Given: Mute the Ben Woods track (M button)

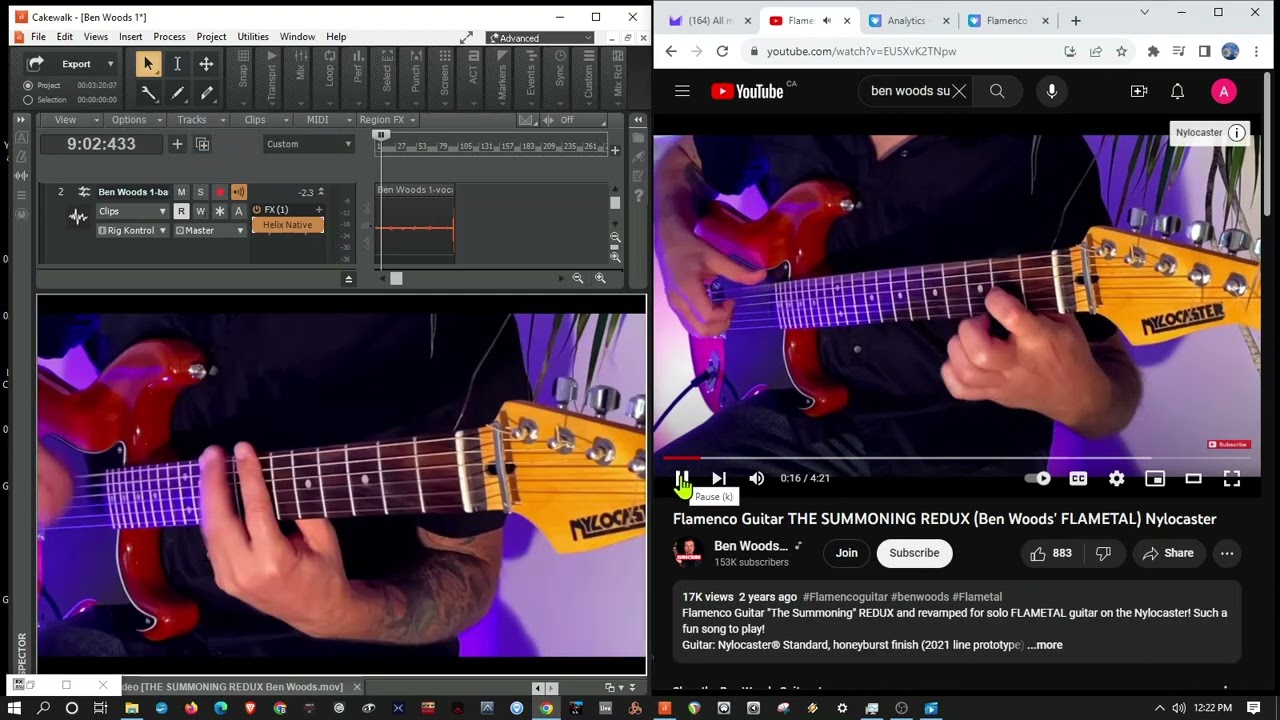Looking at the screenshot, I should (181, 192).
